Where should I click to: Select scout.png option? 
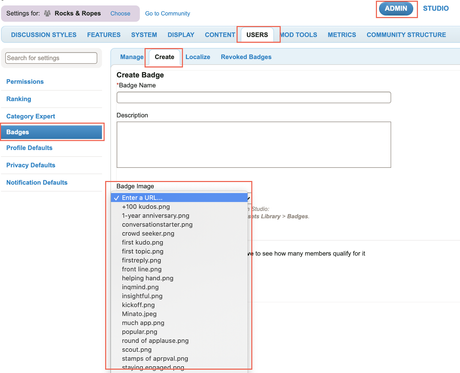[179, 350]
